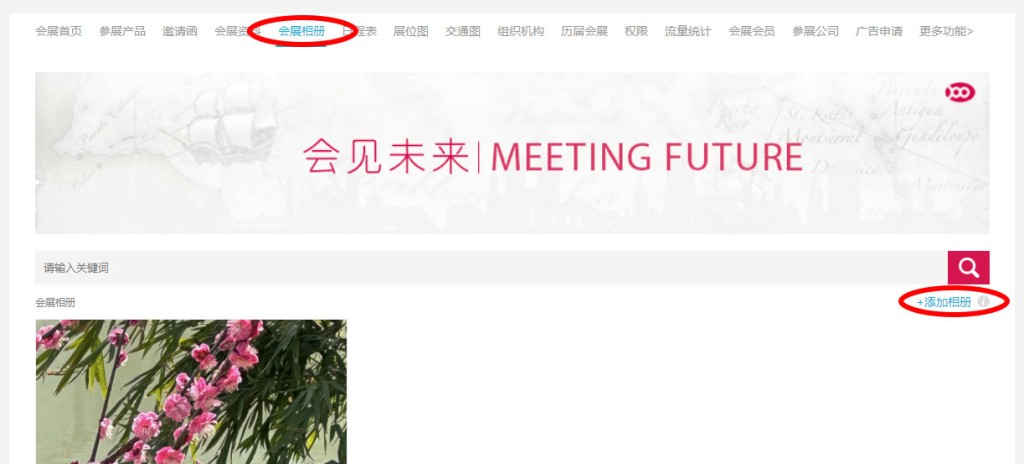Click the info icon beside 添加相册

pos(983,302)
